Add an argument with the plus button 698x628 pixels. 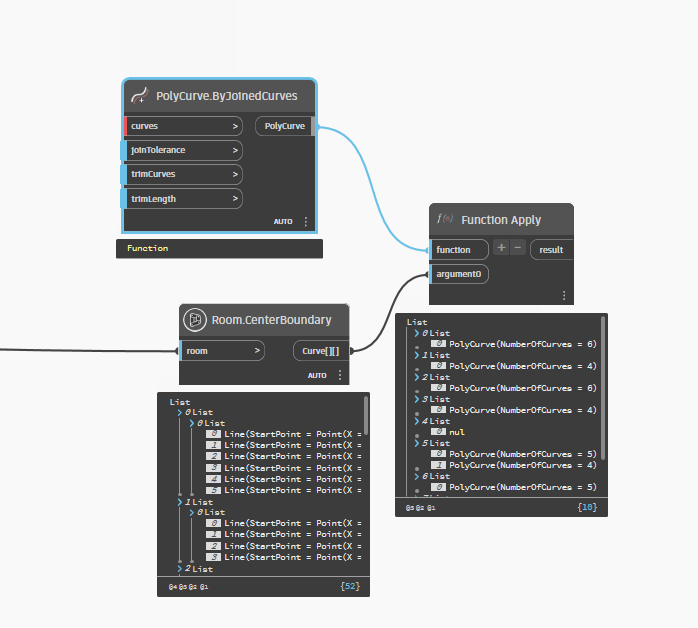point(501,248)
